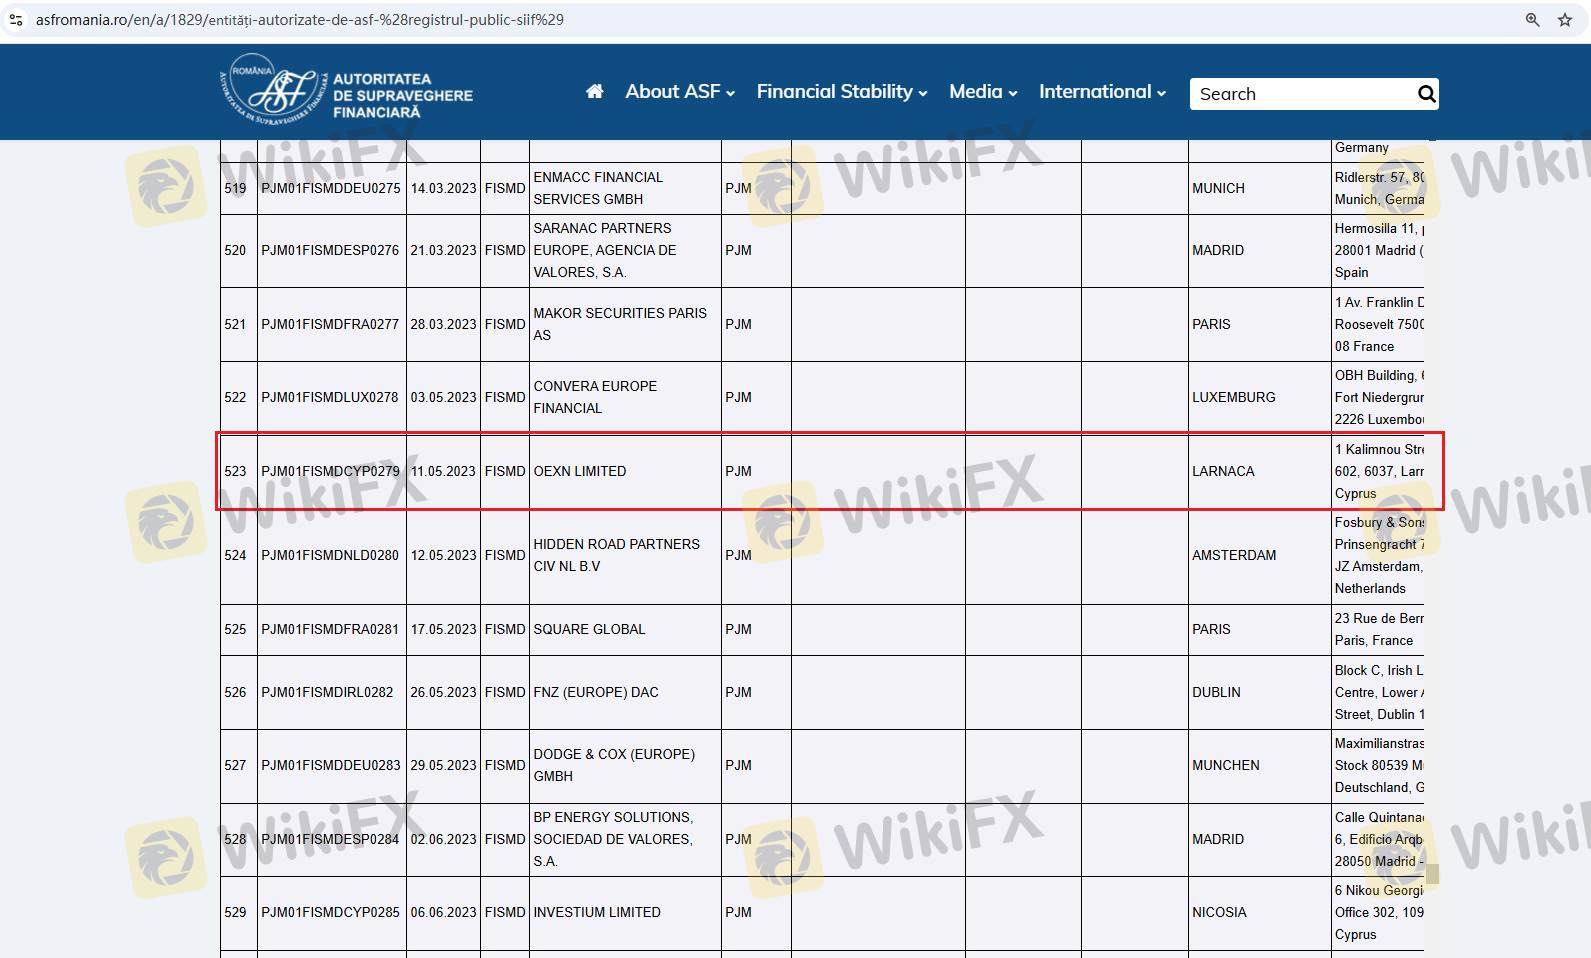View site information icon beside the URL
Screen dimensions: 1591x958
click(x=16, y=20)
